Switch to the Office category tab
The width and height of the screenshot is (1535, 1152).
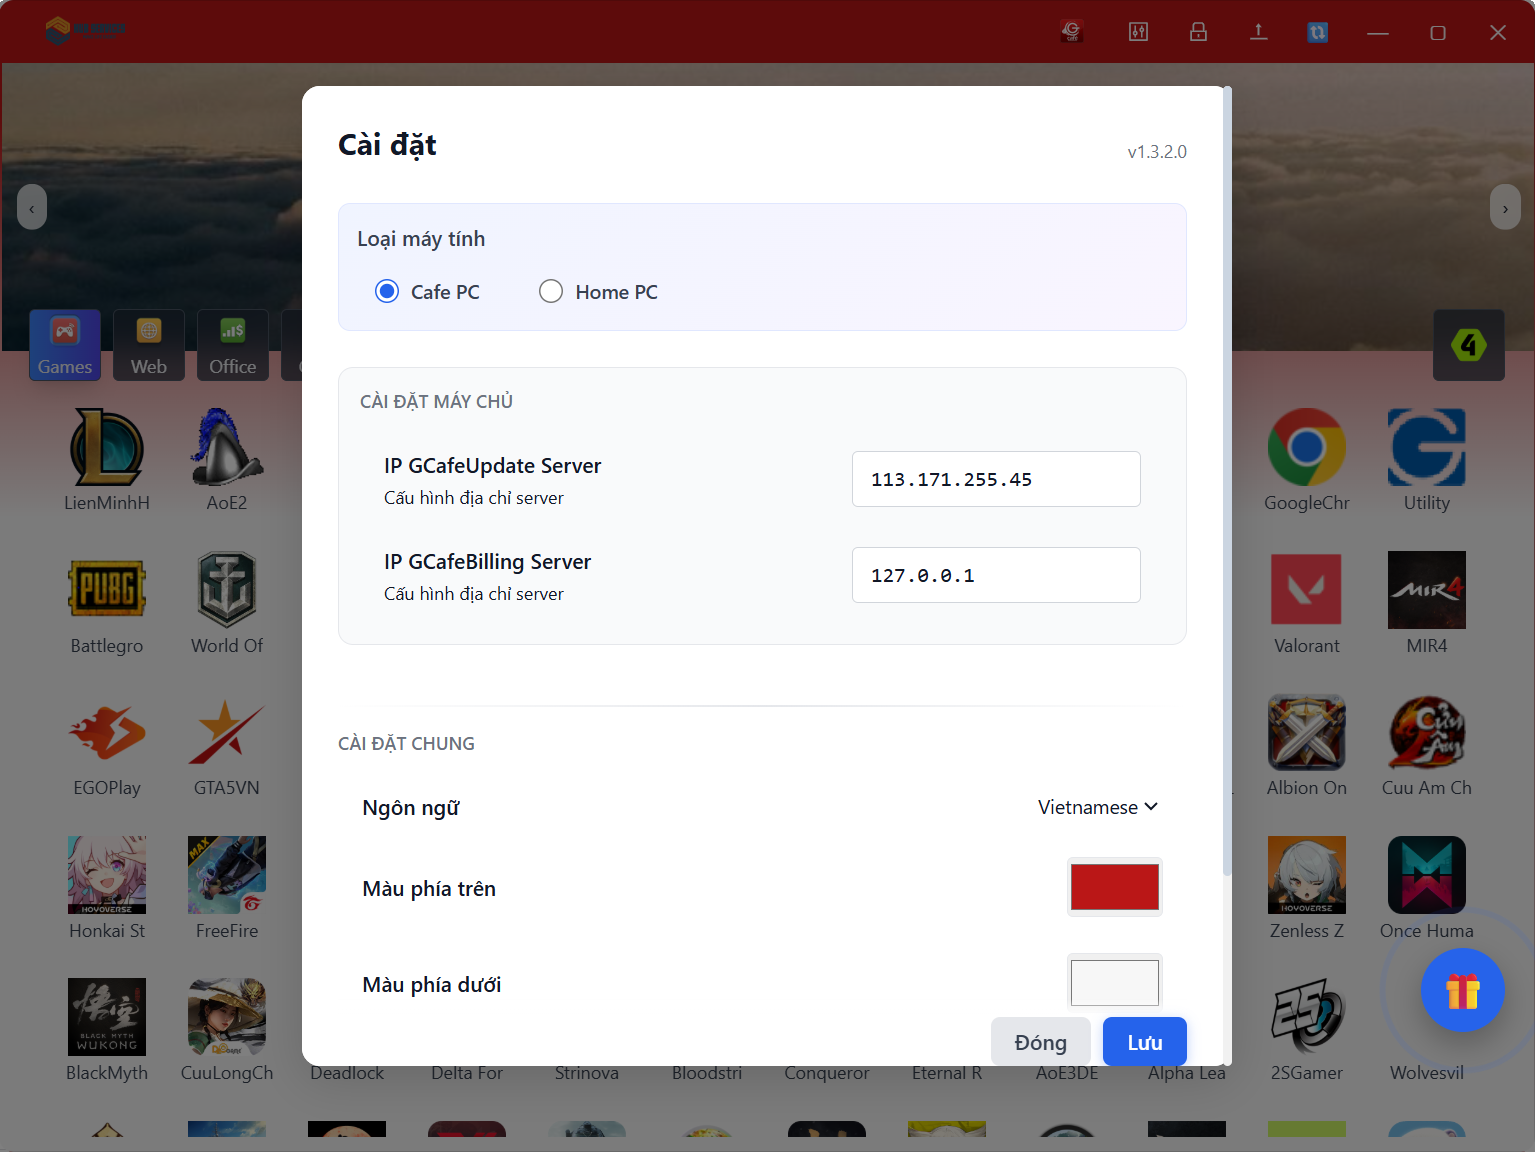click(x=233, y=345)
